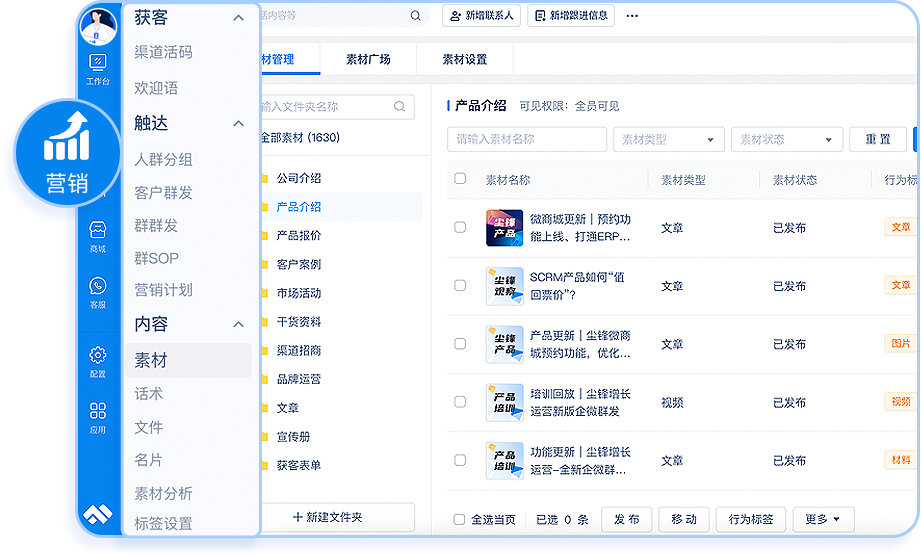Open 客户群发 menu item
Image resolution: width=921 pixels, height=555 pixels.
(x=163, y=193)
